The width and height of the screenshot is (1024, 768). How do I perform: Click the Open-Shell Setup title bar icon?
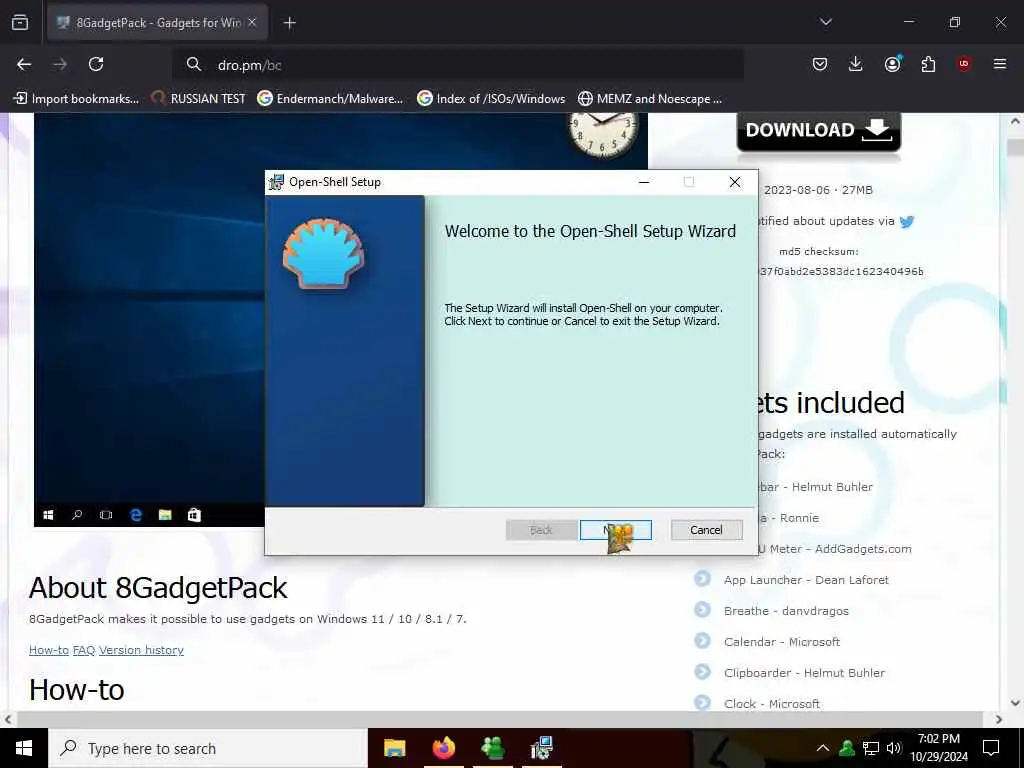point(277,182)
